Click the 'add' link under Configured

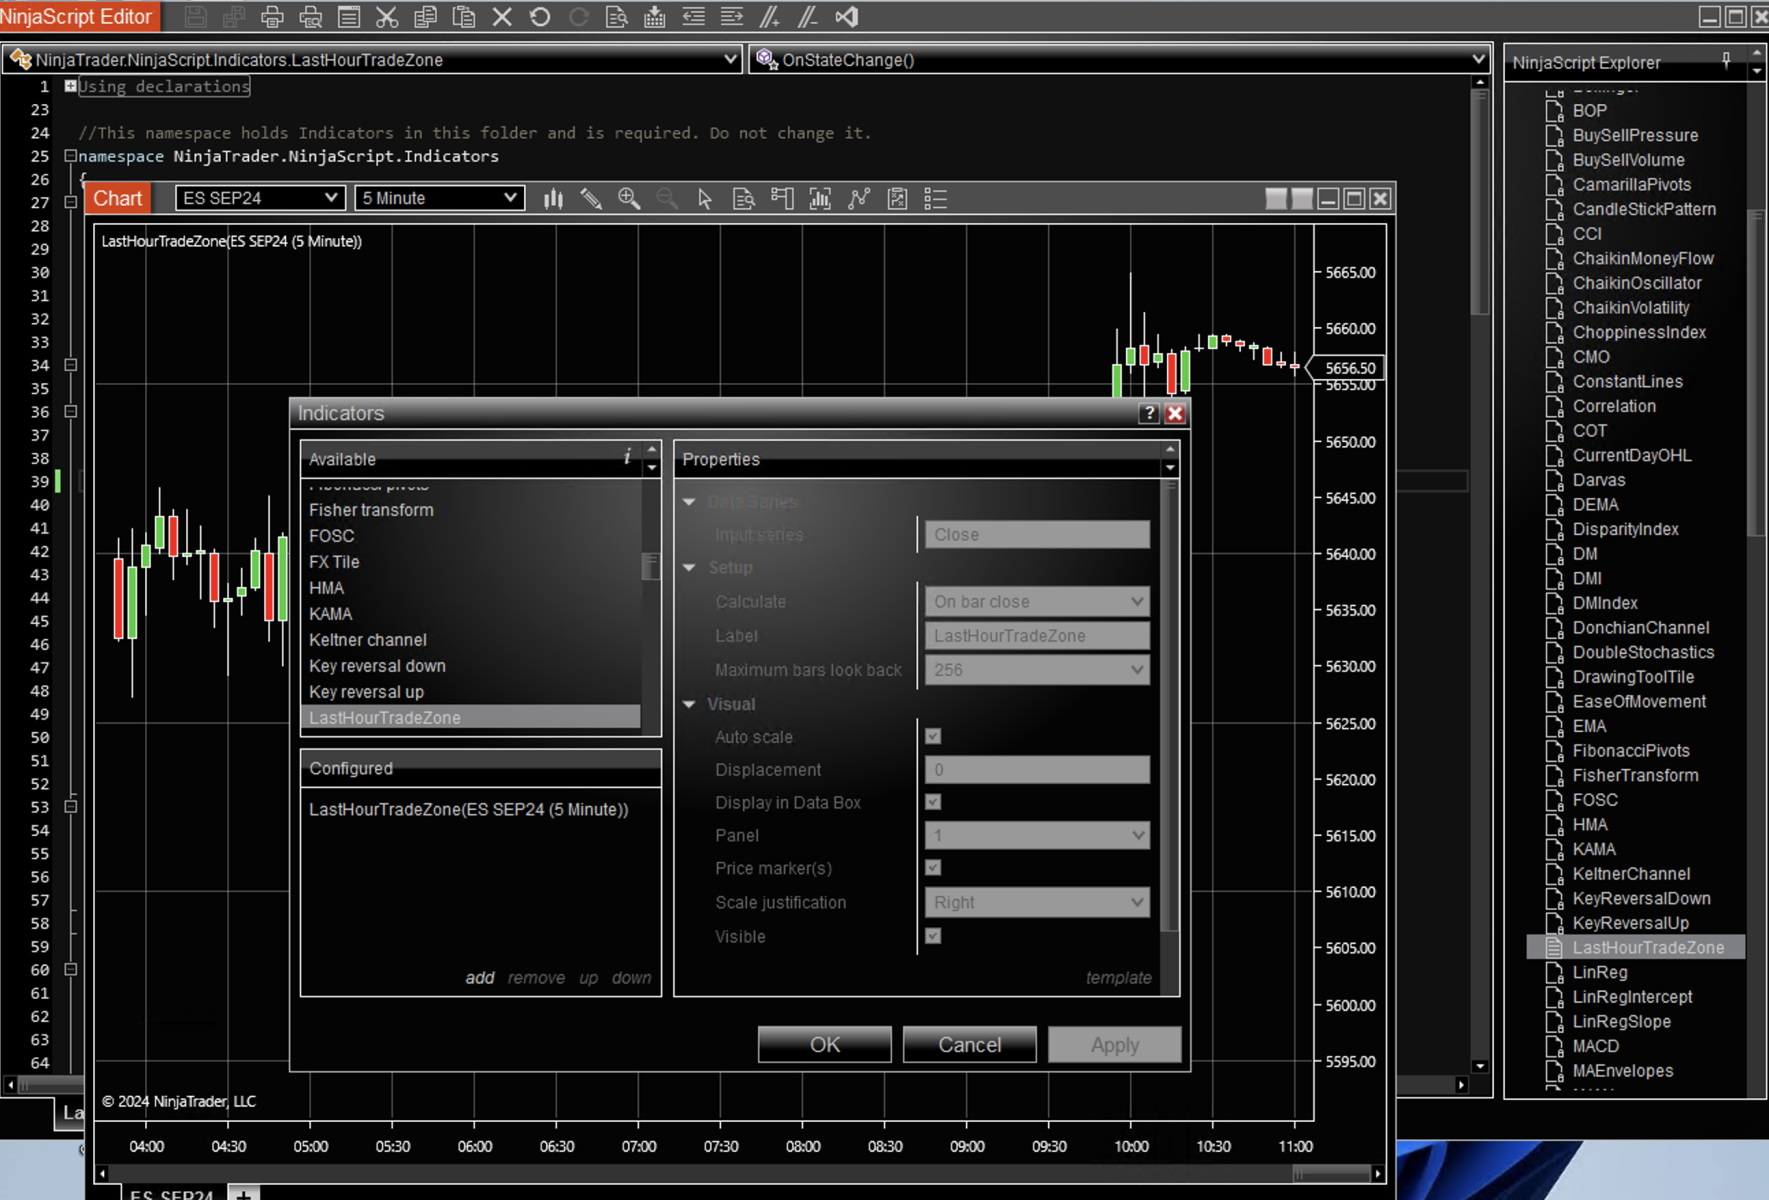click(480, 978)
